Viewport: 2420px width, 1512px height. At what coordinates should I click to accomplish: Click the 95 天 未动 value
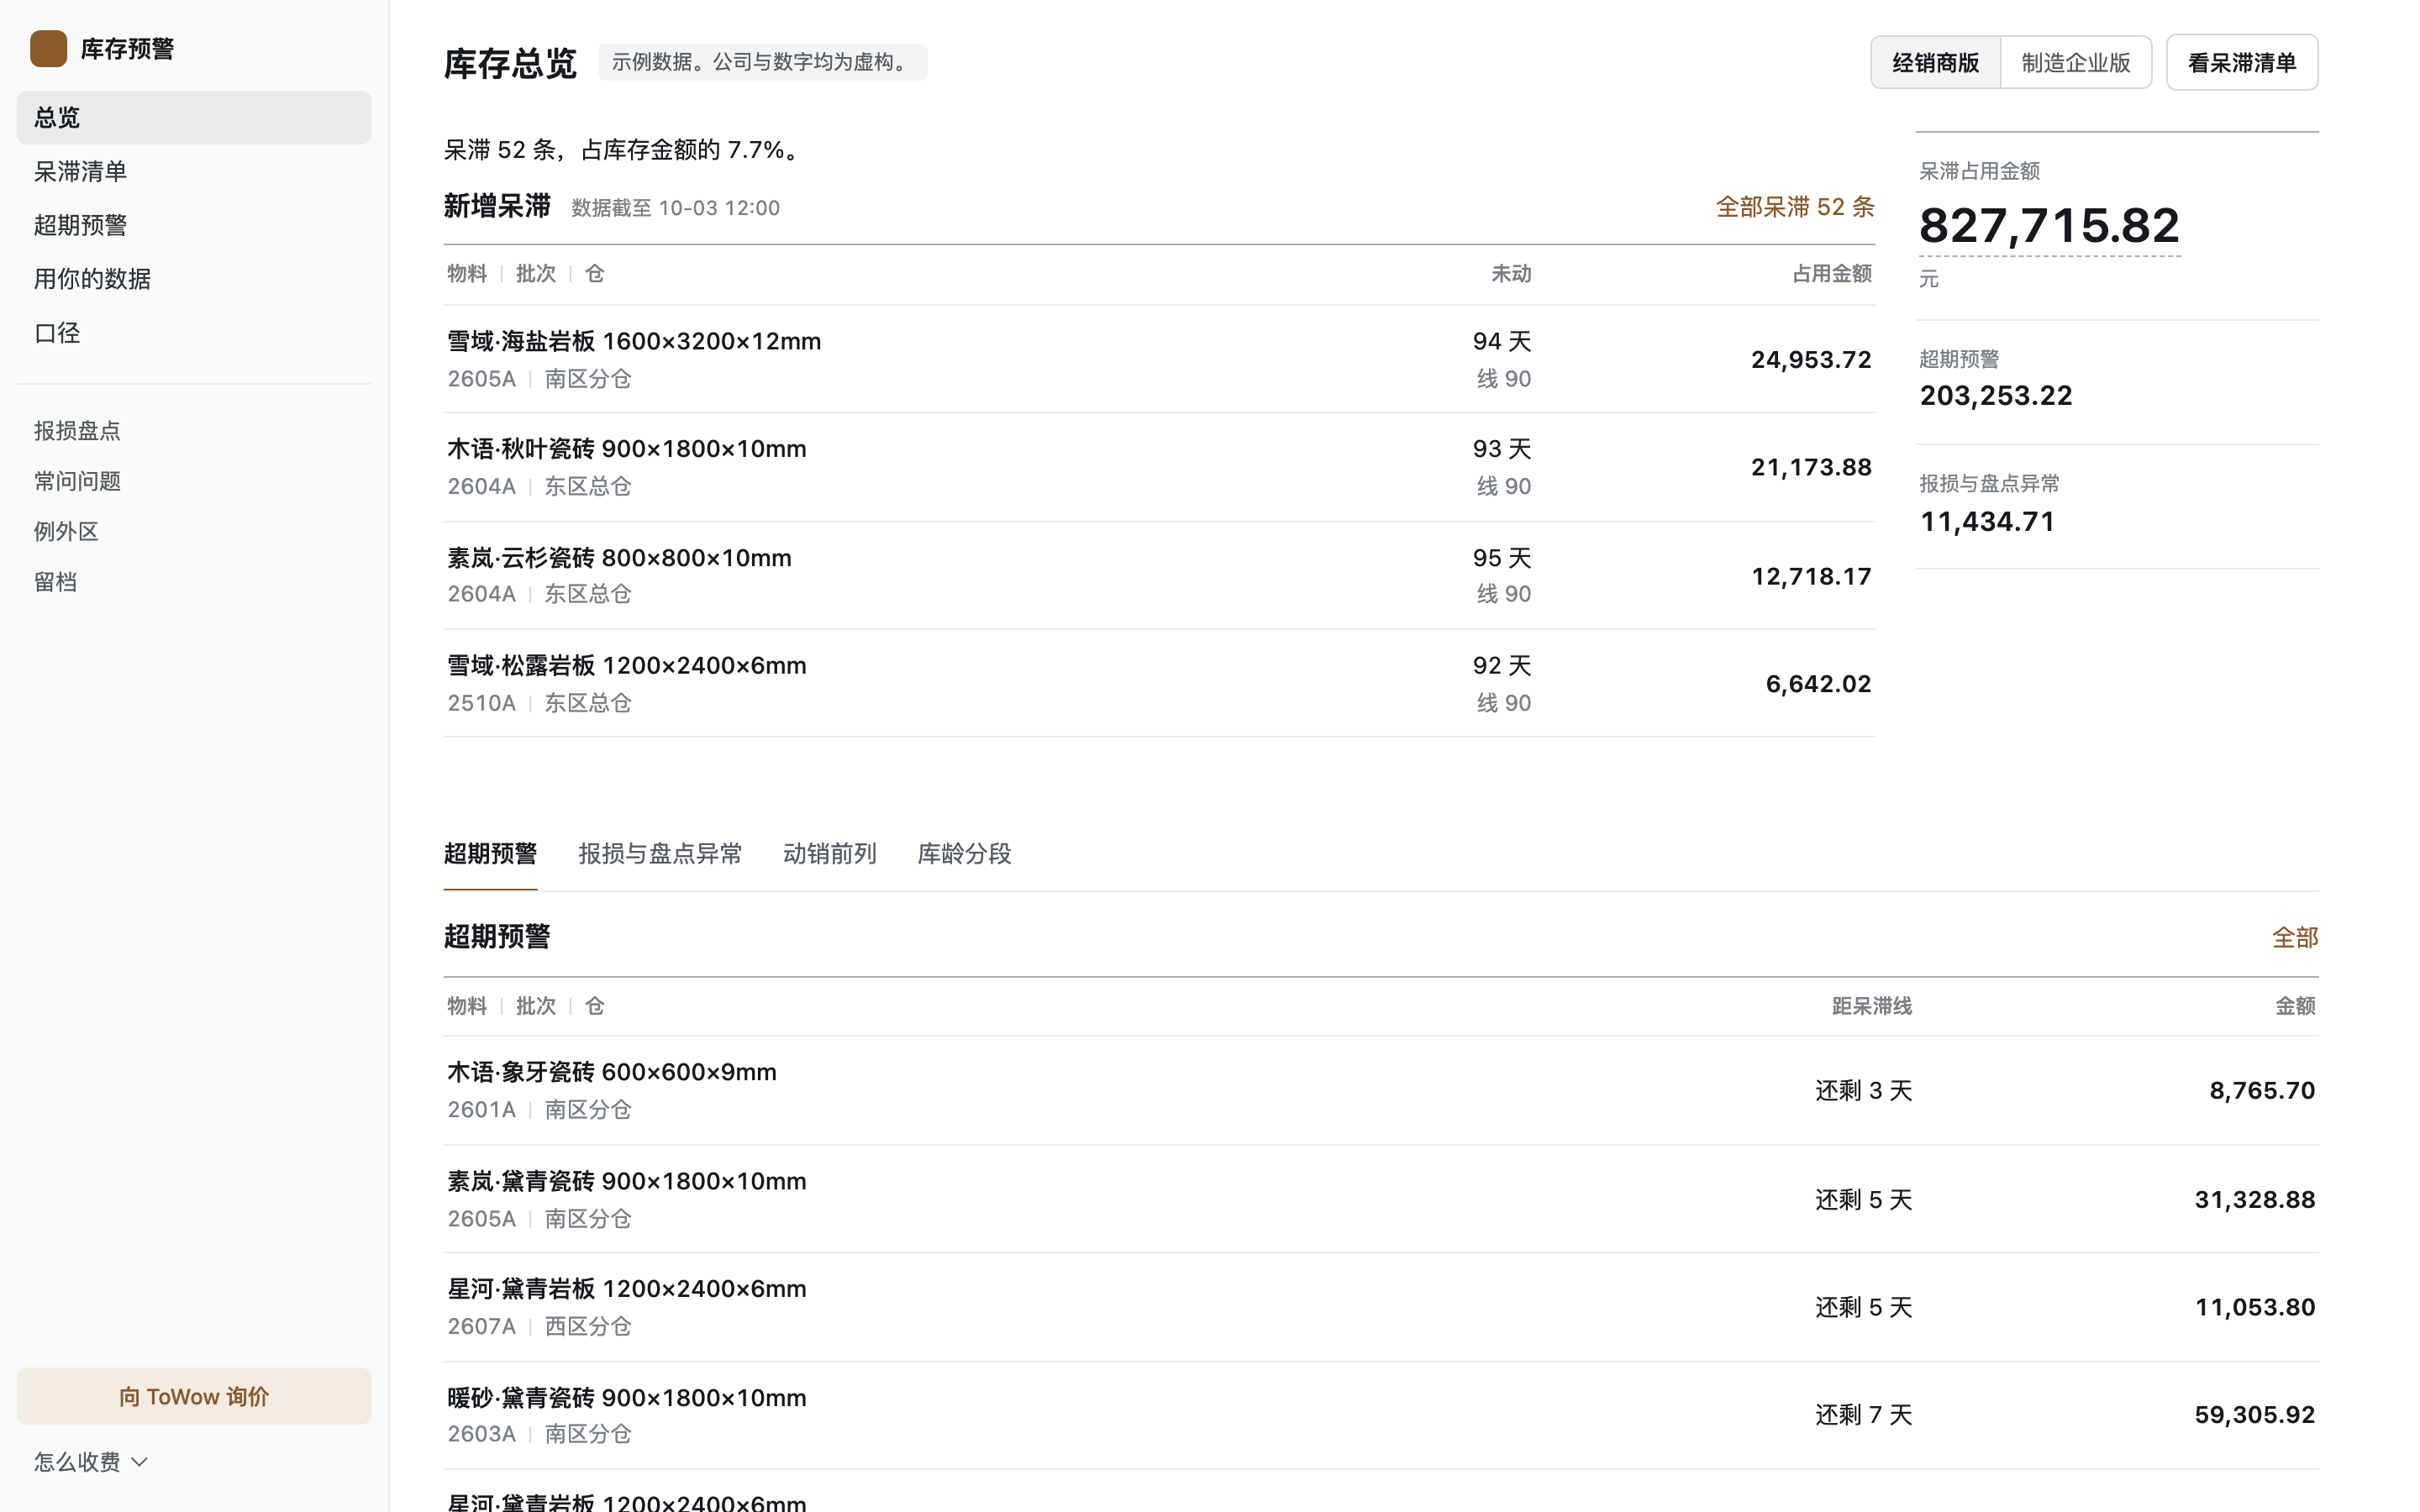tap(1502, 558)
